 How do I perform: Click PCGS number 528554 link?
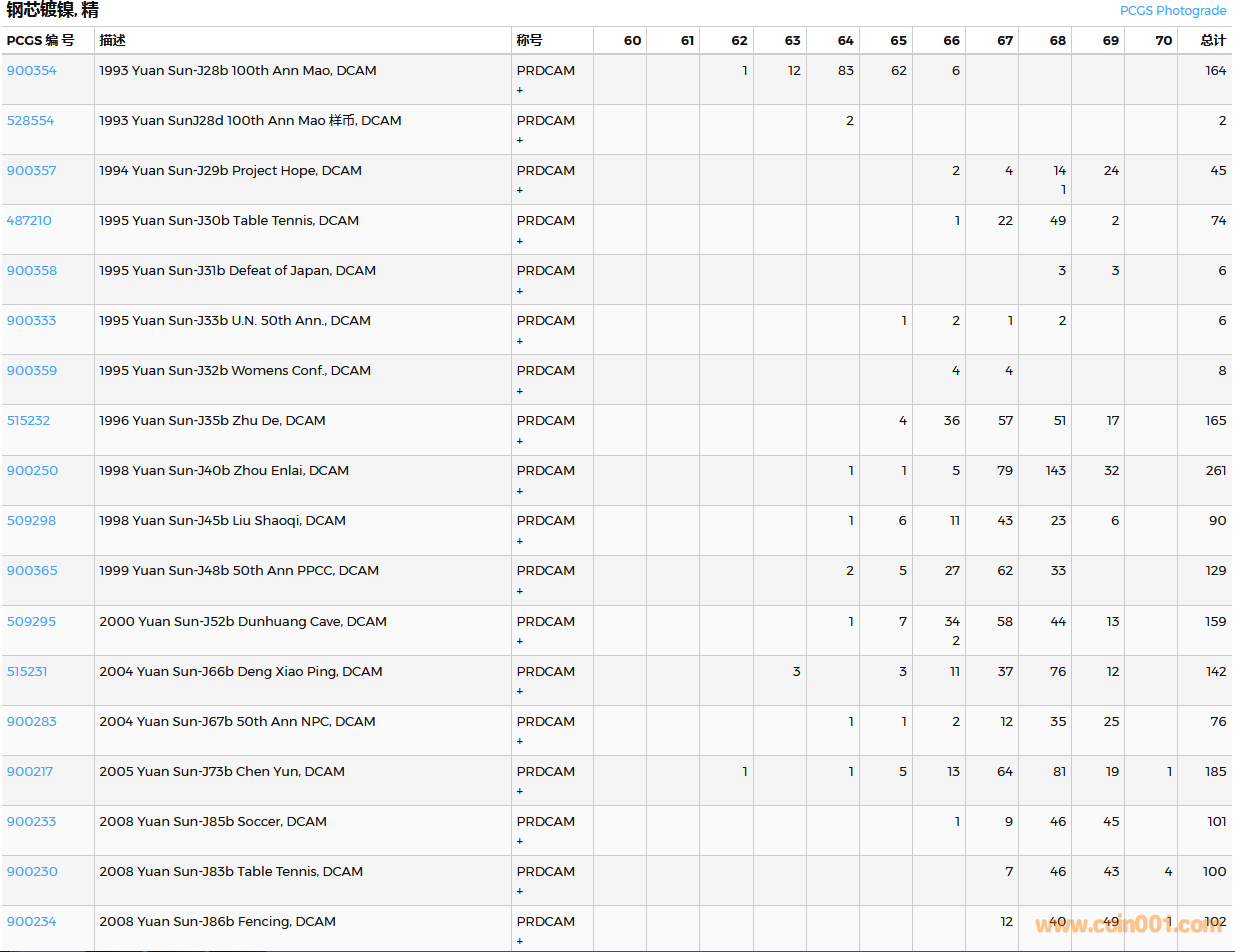click(x=31, y=121)
